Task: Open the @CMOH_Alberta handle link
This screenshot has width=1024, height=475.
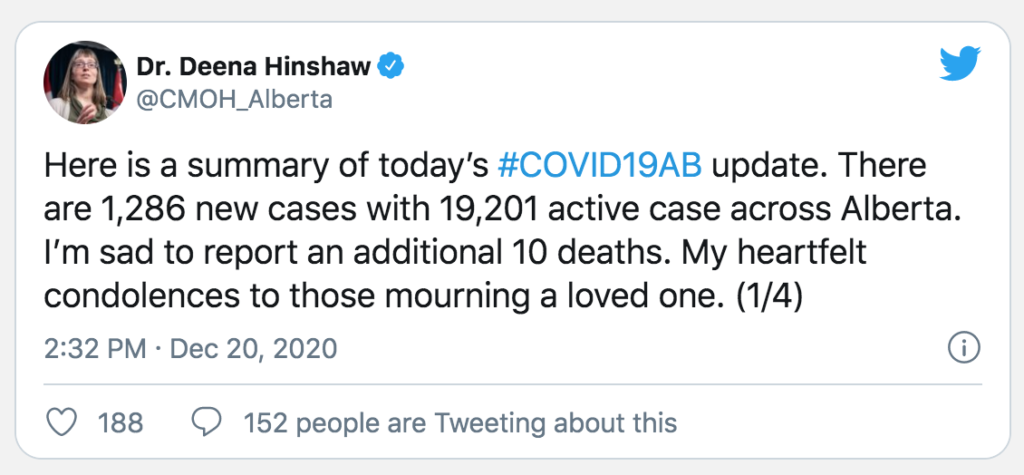Action: (x=234, y=100)
